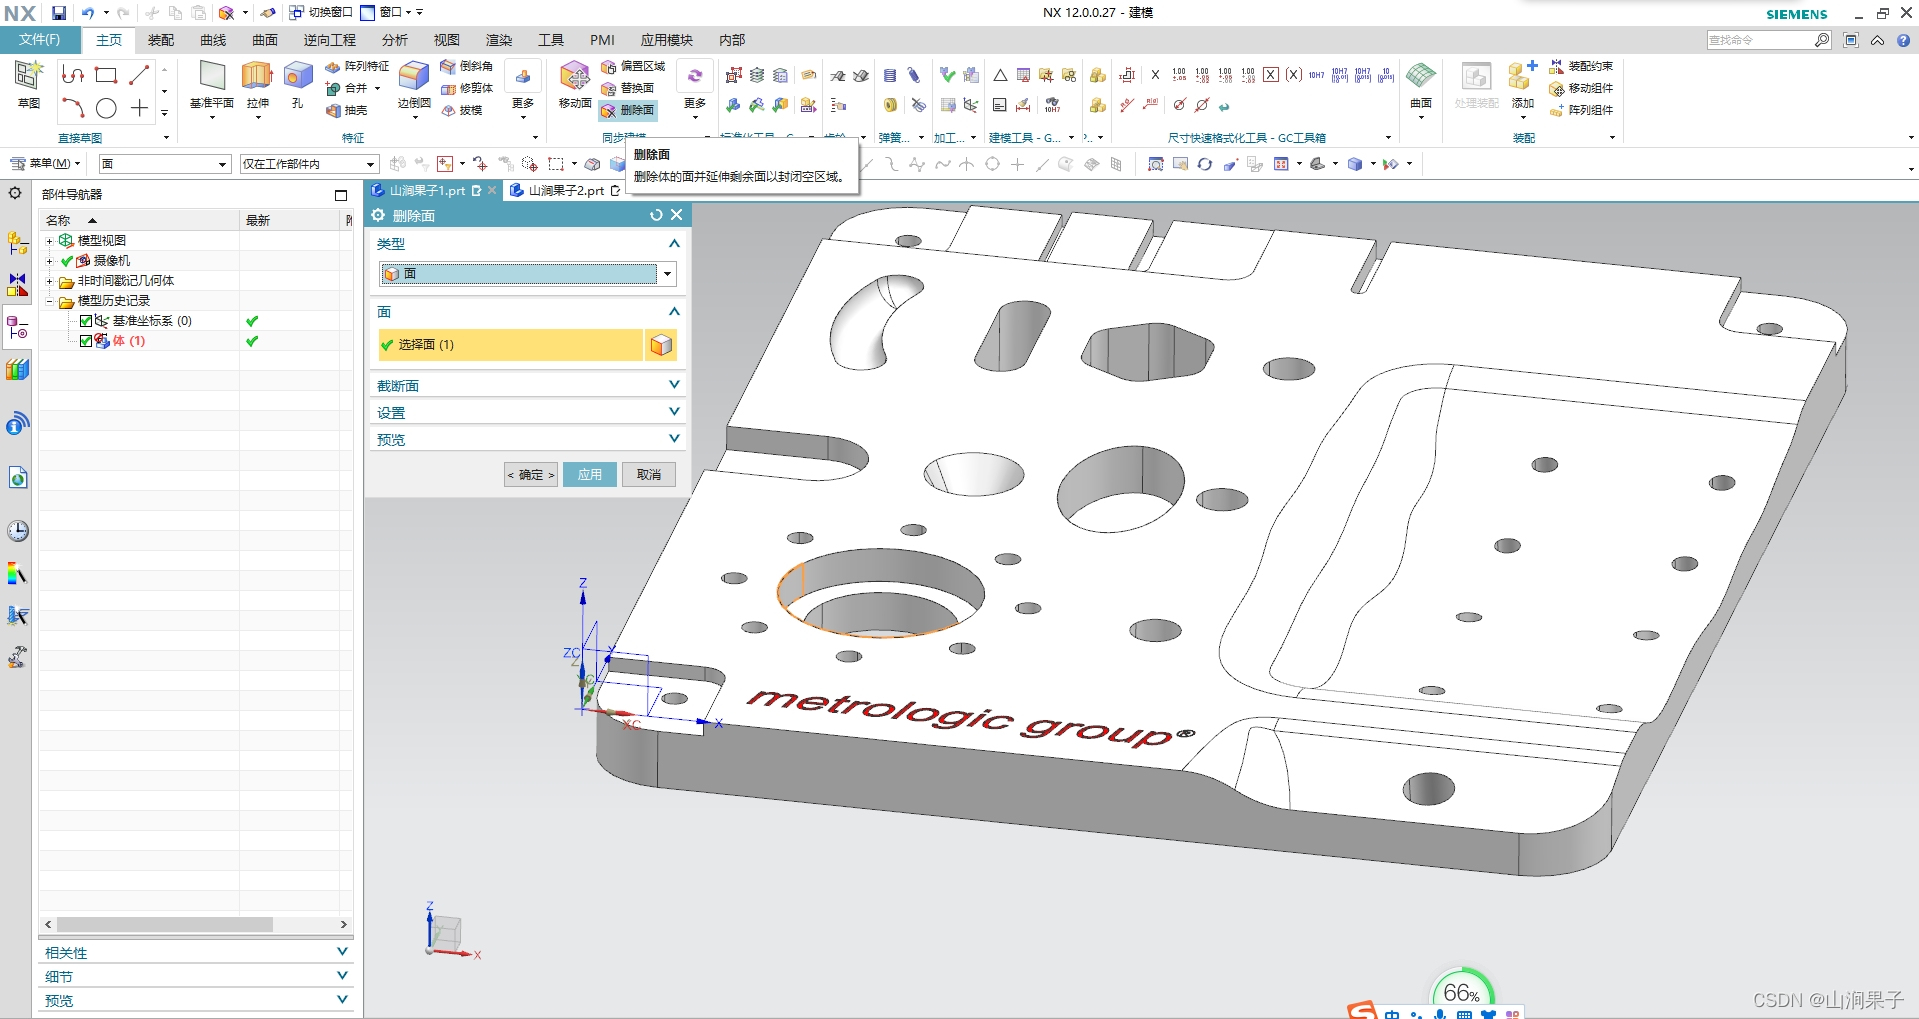Click the save icon in title bar
Screen dimensions: 1919x1019
click(59, 13)
